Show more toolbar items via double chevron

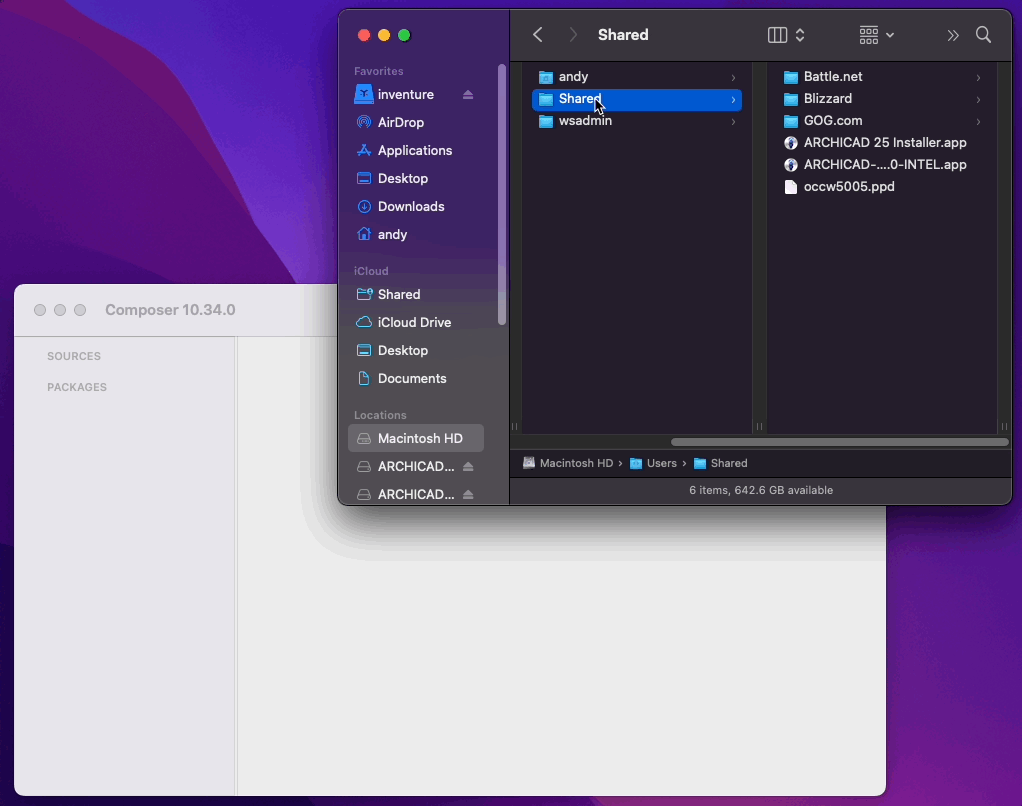coord(953,35)
